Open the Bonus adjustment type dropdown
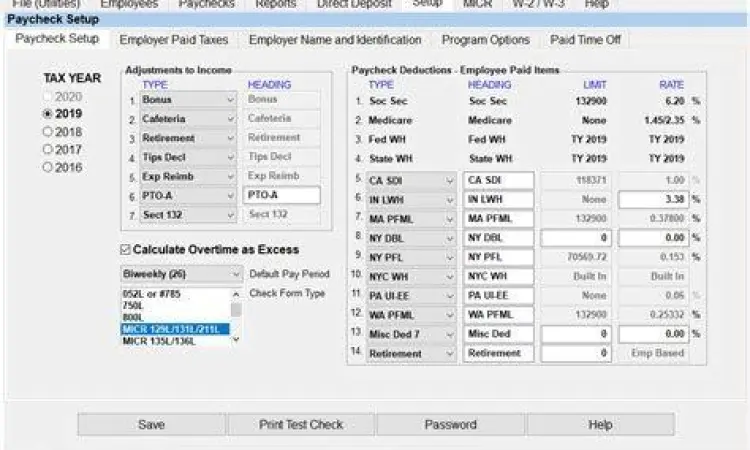 pyautogui.click(x=188, y=99)
